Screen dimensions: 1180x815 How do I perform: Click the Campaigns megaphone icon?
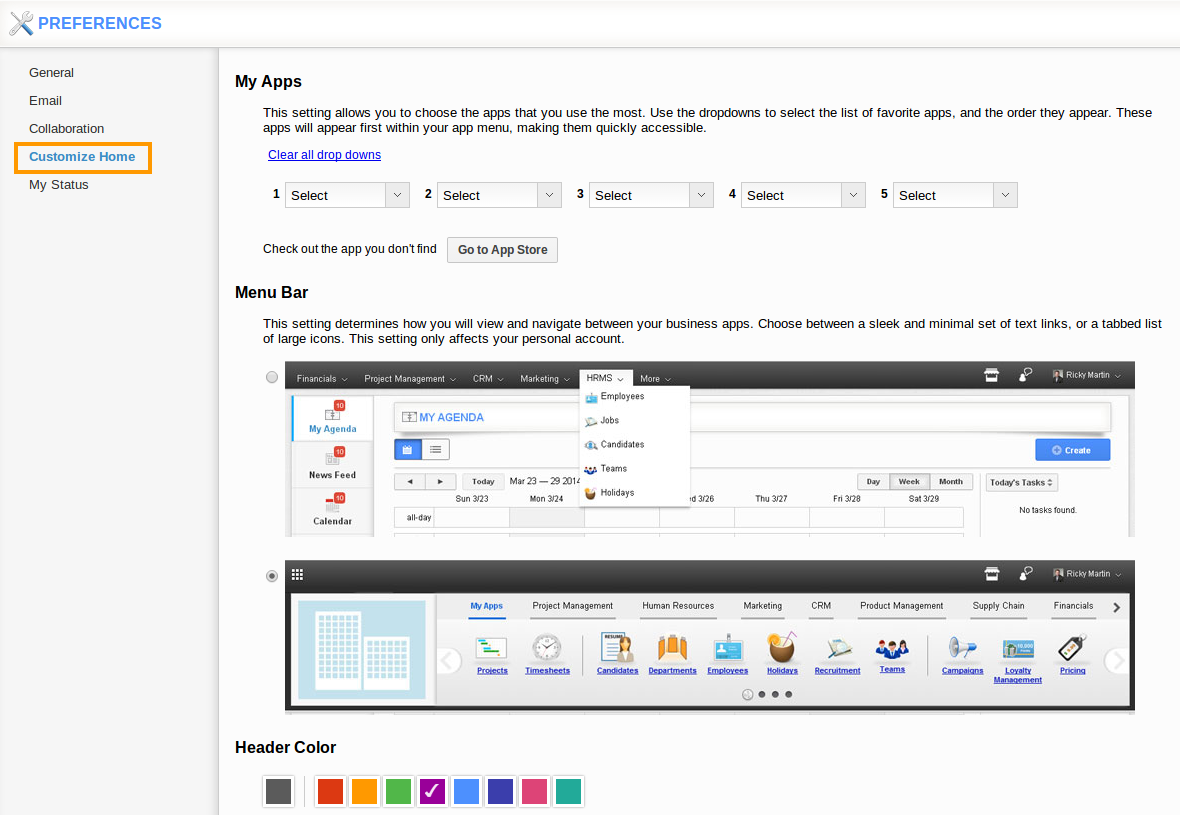[x=962, y=648]
